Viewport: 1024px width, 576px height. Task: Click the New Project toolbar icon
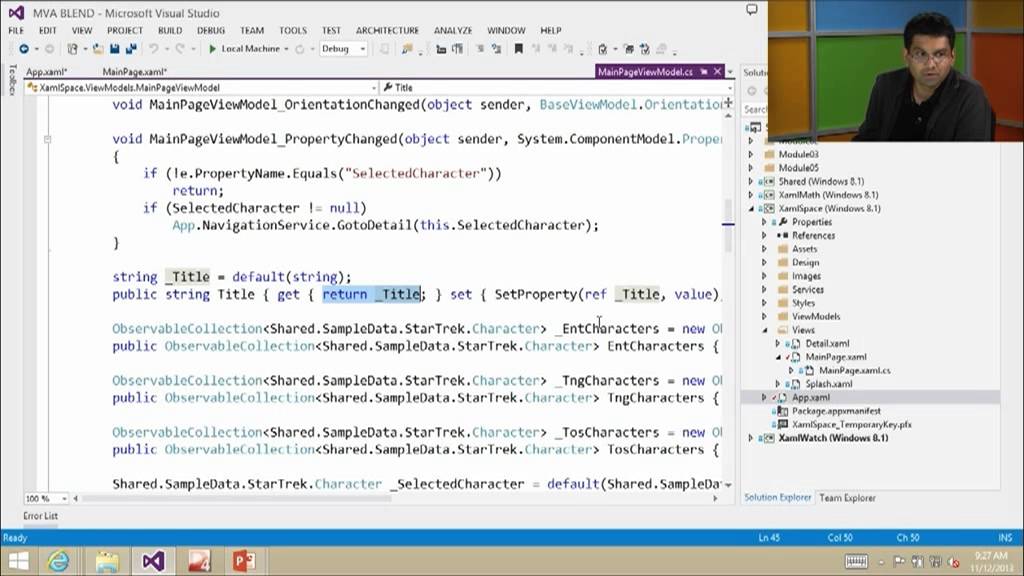click(x=72, y=49)
